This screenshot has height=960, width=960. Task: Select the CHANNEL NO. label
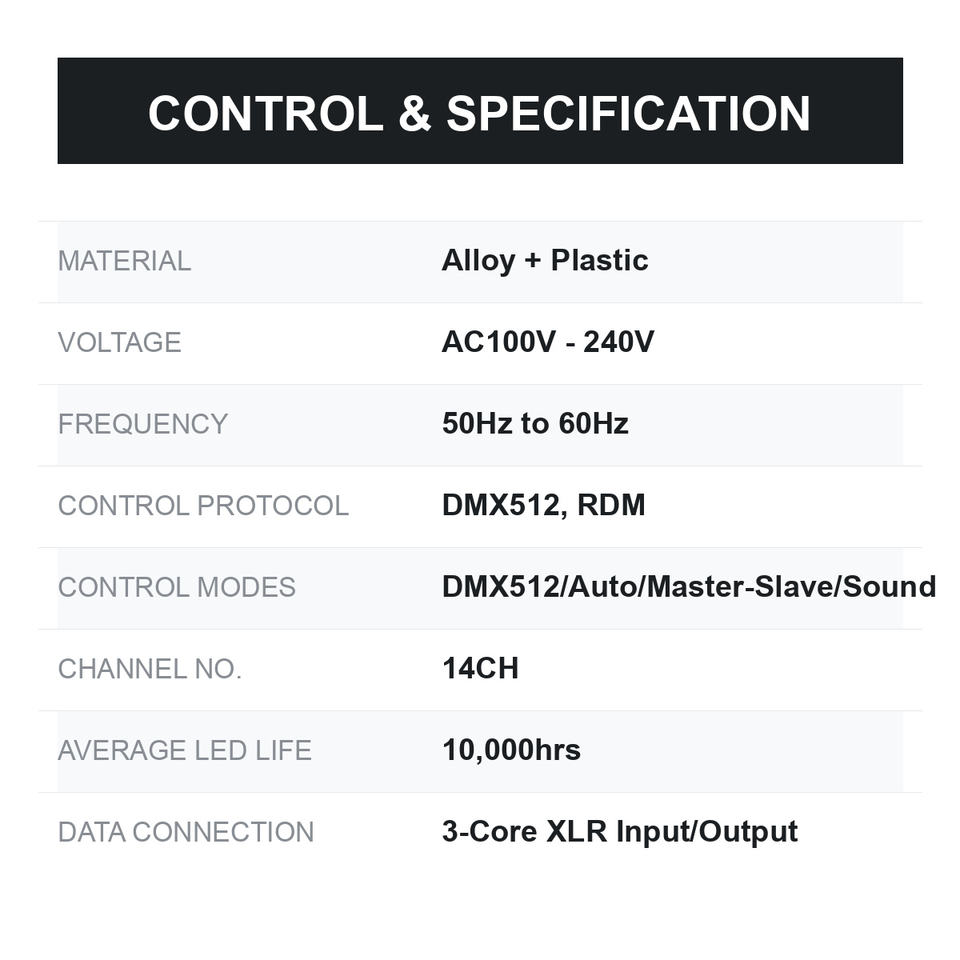coord(150,669)
